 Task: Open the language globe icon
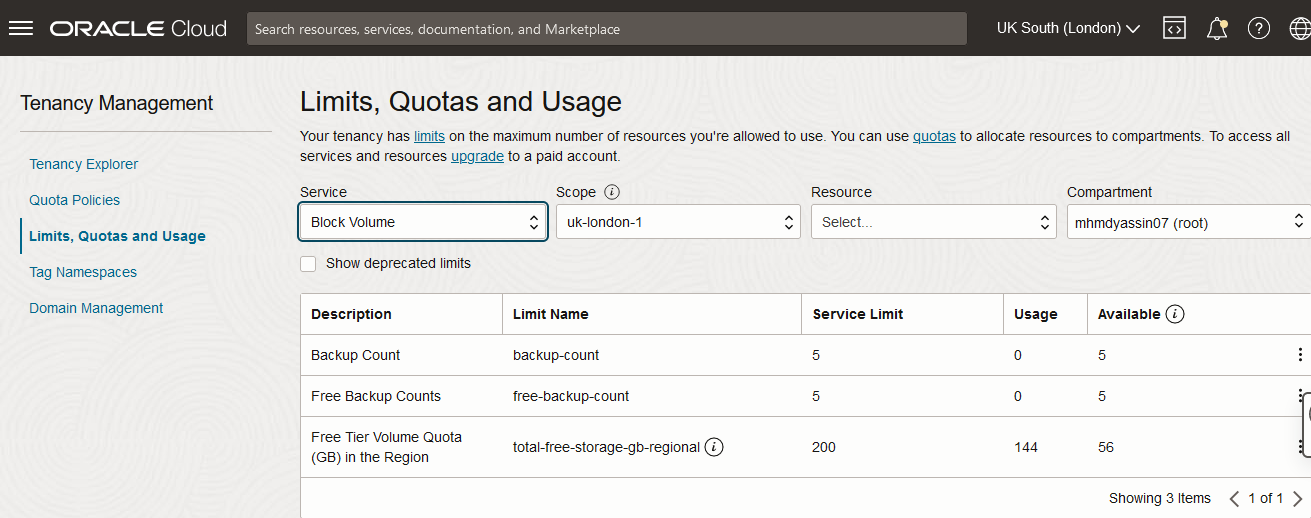[x=1300, y=28]
